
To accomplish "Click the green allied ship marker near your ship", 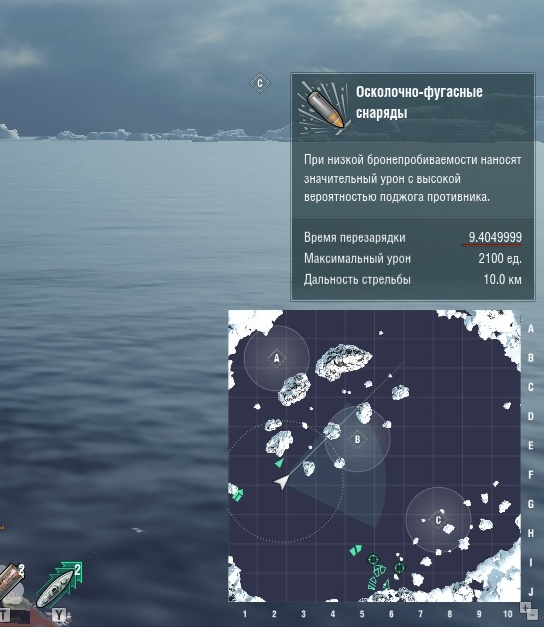I will (x=279, y=463).
